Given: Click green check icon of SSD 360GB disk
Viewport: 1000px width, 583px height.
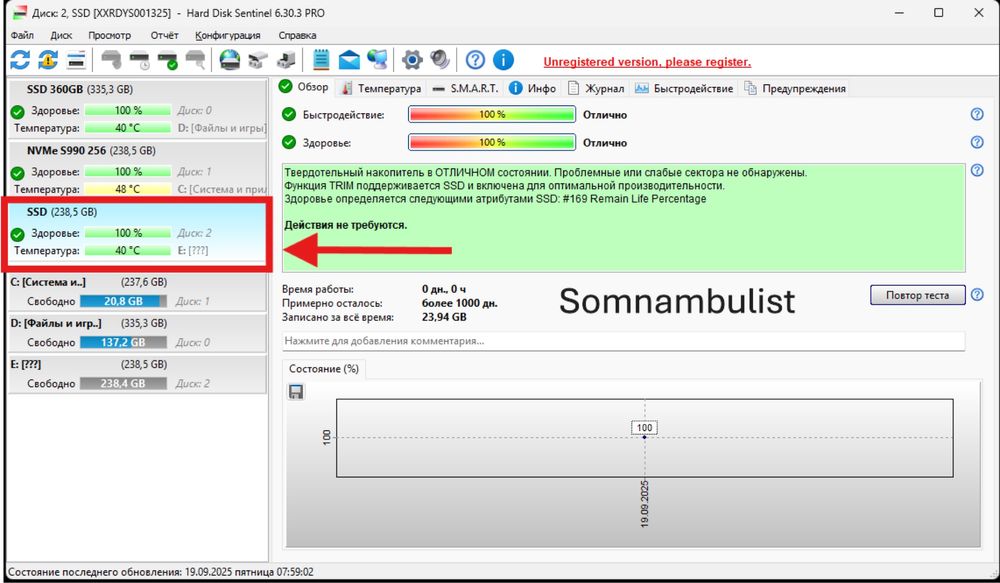Looking at the screenshot, I should pos(17,112).
